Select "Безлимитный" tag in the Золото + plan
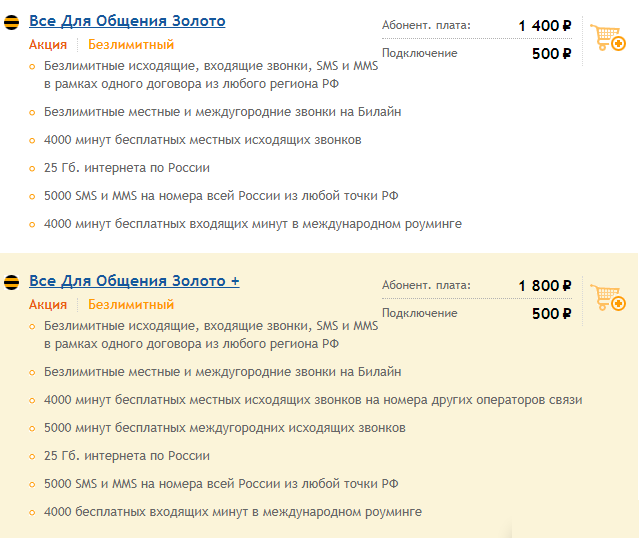640x538 pixels. coord(131,304)
